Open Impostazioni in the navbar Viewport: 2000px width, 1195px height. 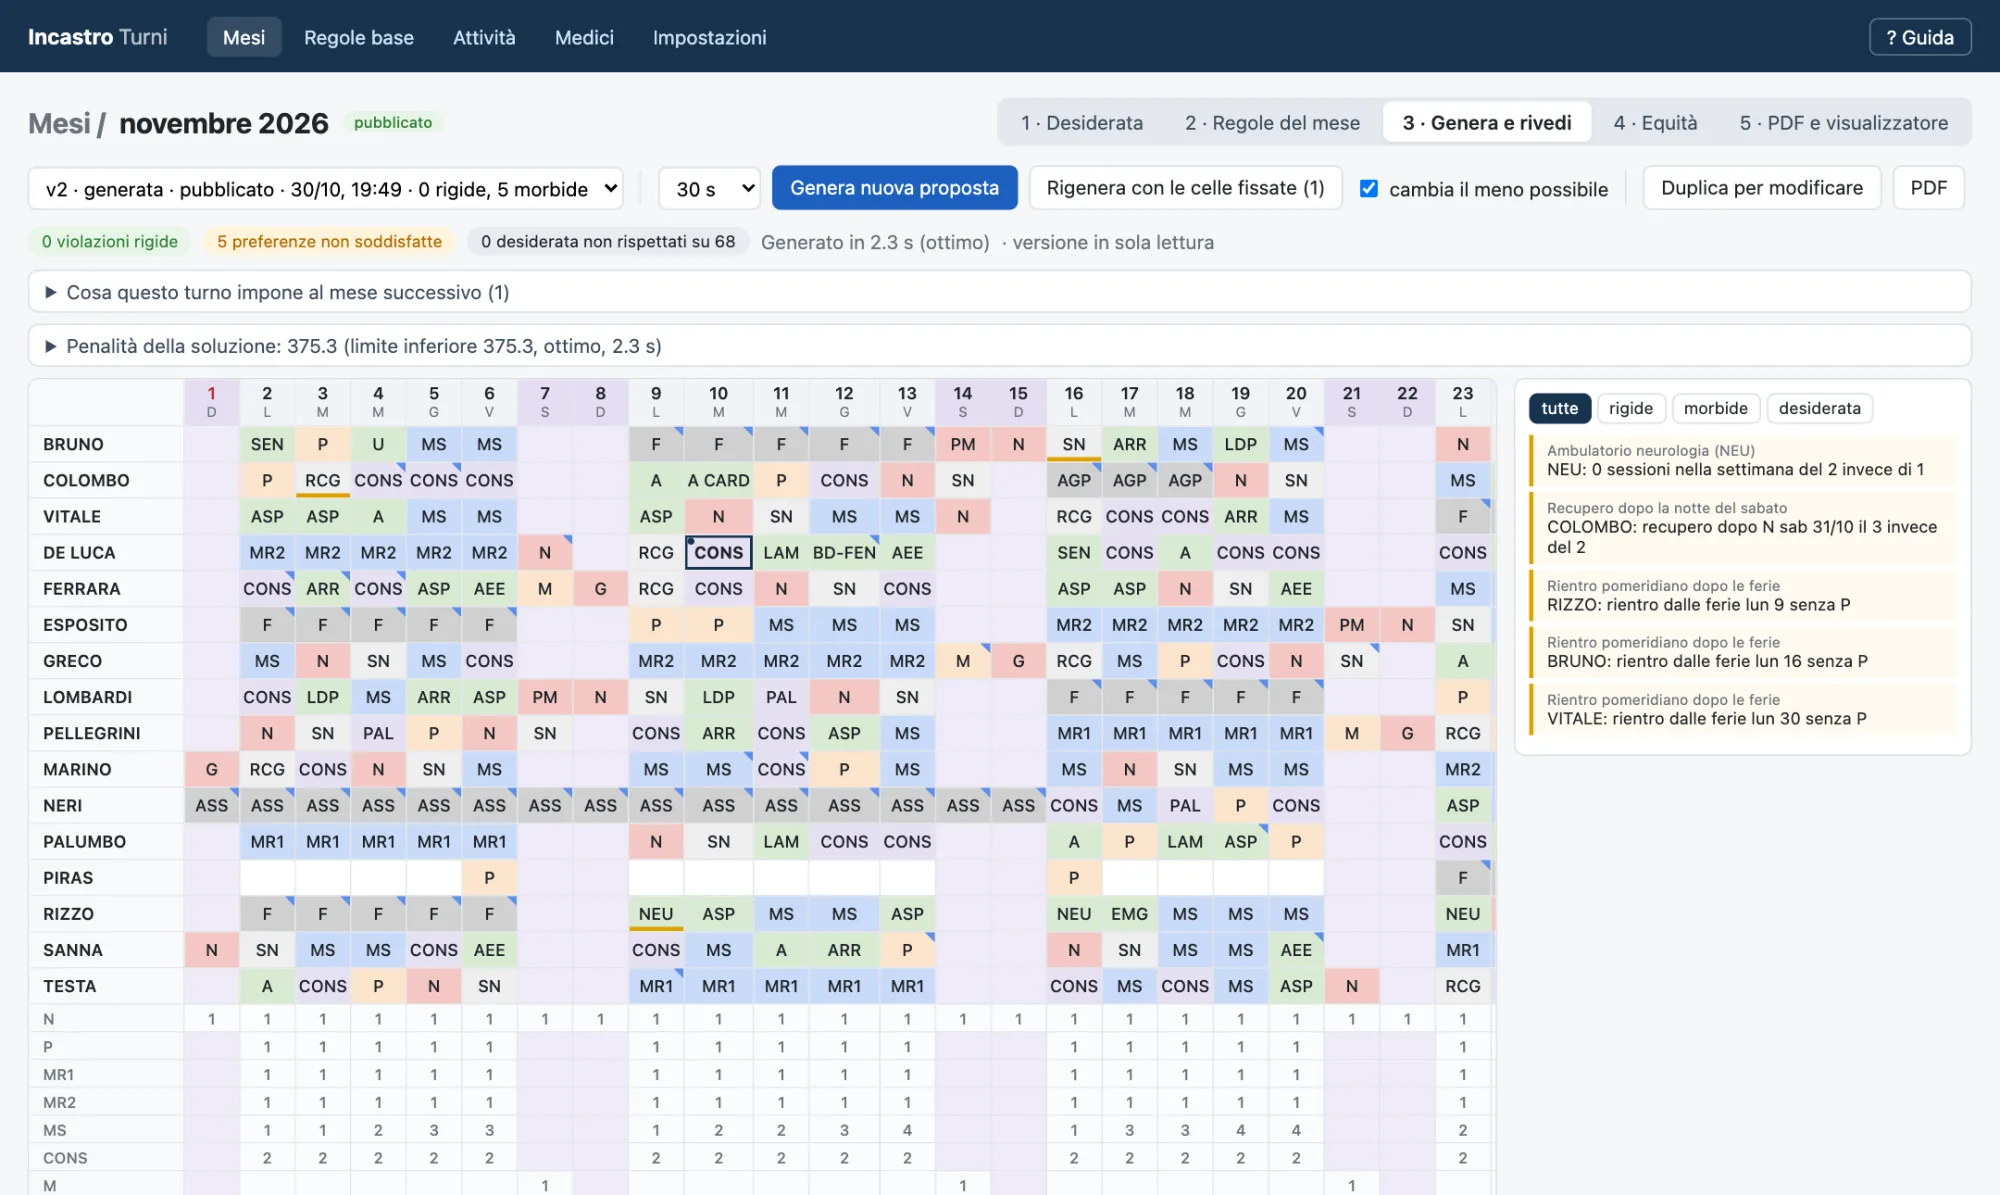709,37
